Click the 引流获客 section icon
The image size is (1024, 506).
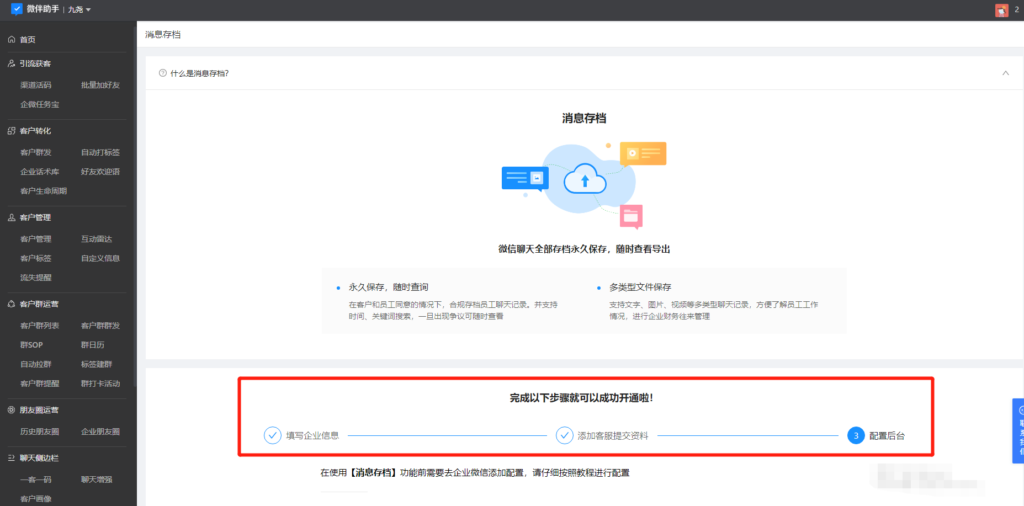(11, 63)
